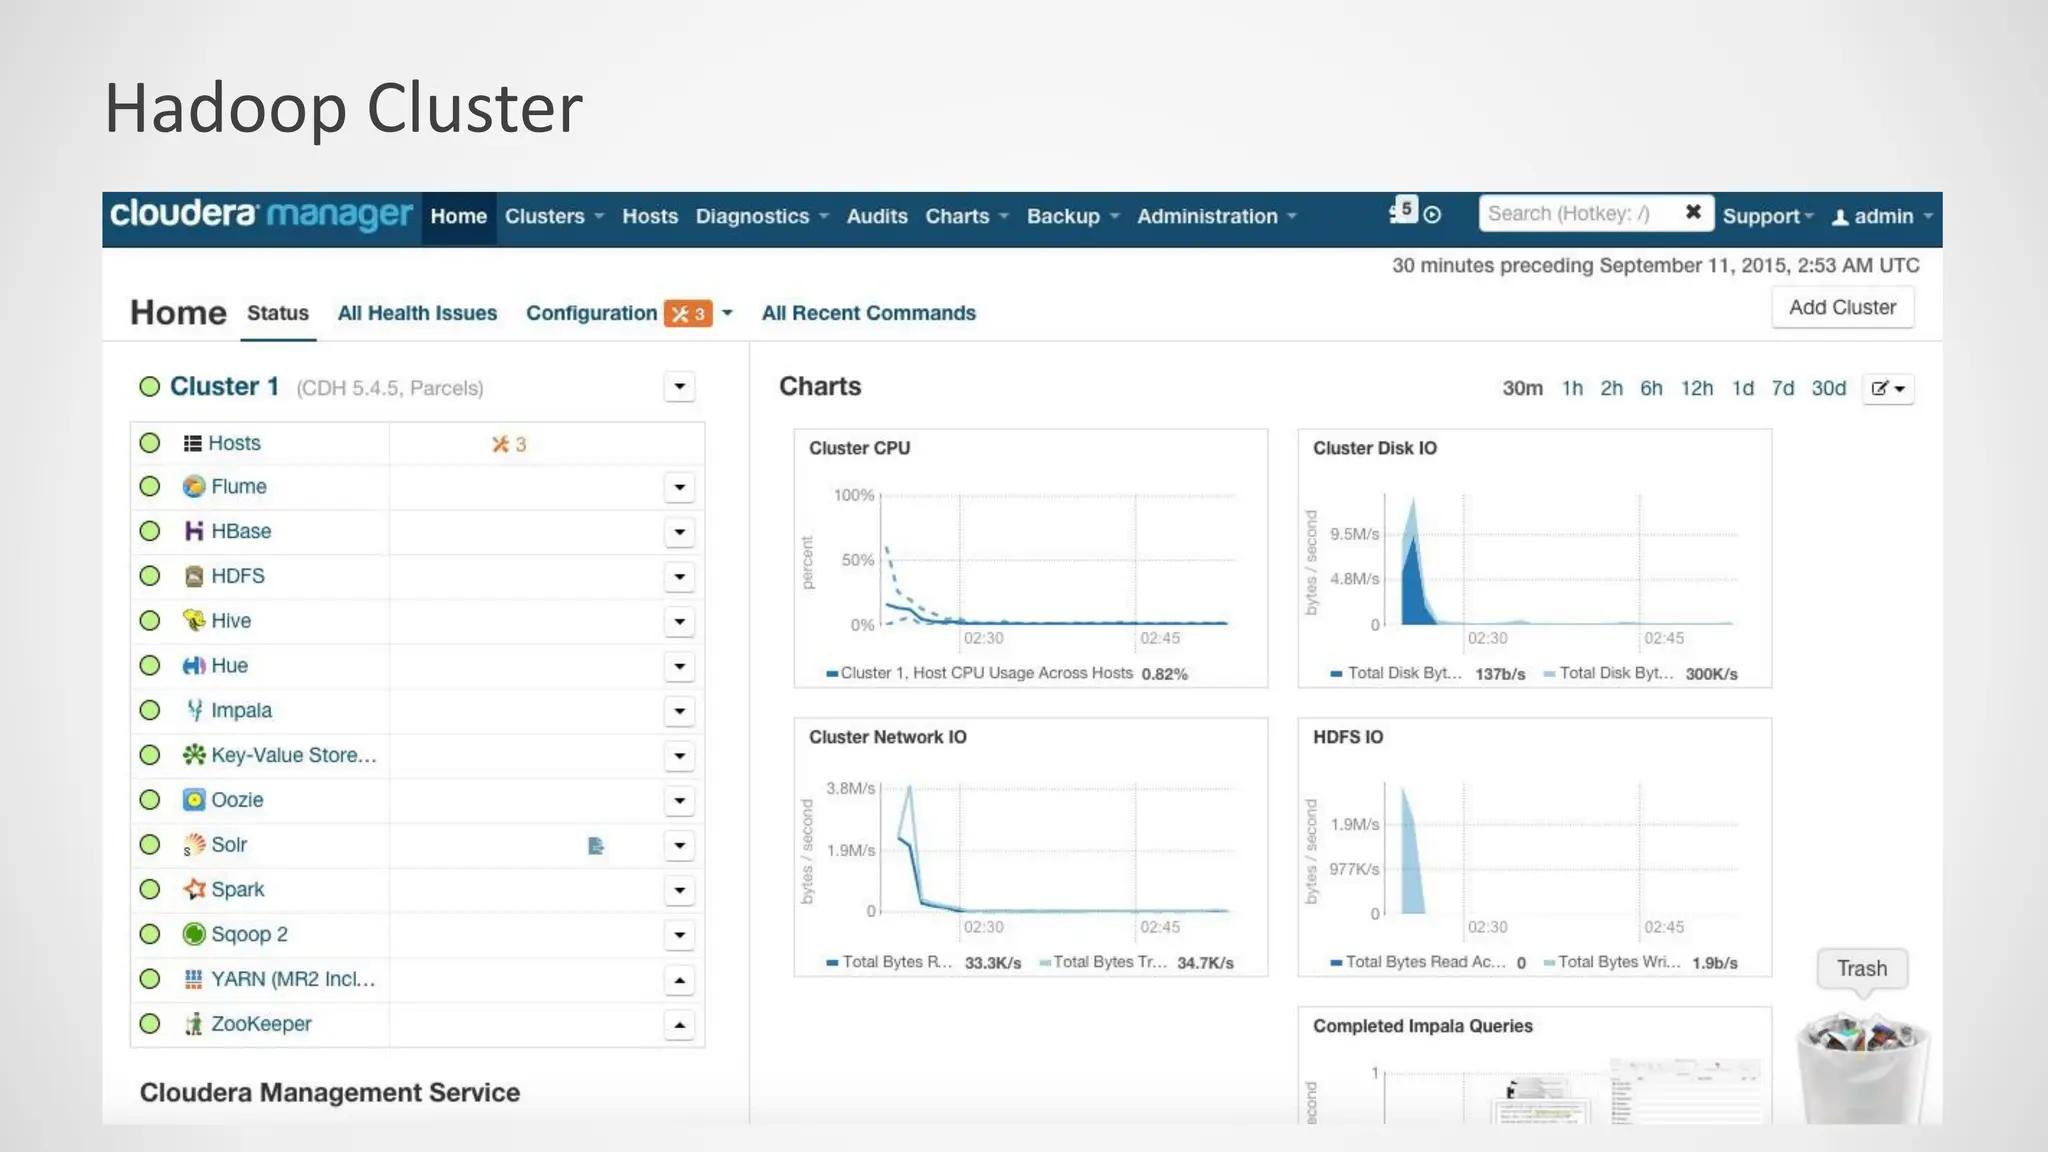Click HDFS green health status circle

click(150, 576)
